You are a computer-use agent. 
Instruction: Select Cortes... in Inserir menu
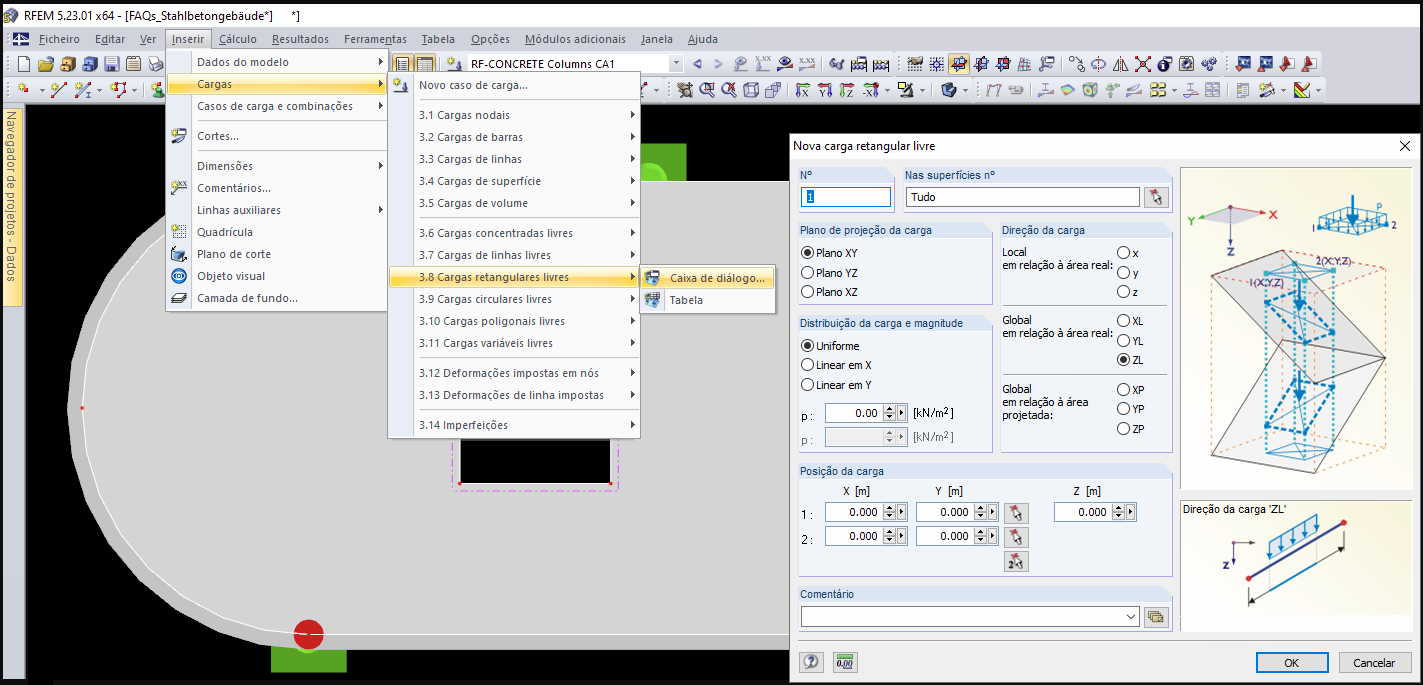click(x=277, y=136)
